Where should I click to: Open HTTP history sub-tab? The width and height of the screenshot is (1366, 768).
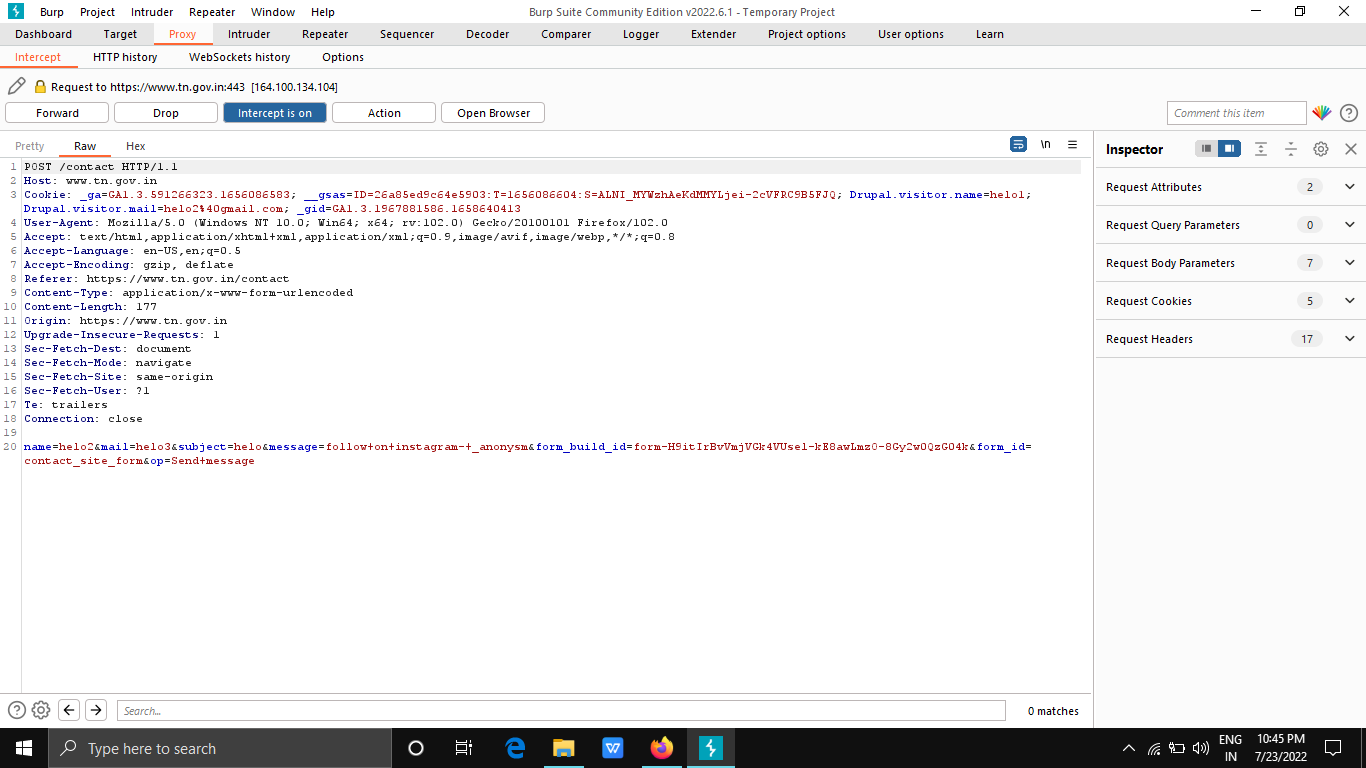pyautogui.click(x=125, y=57)
